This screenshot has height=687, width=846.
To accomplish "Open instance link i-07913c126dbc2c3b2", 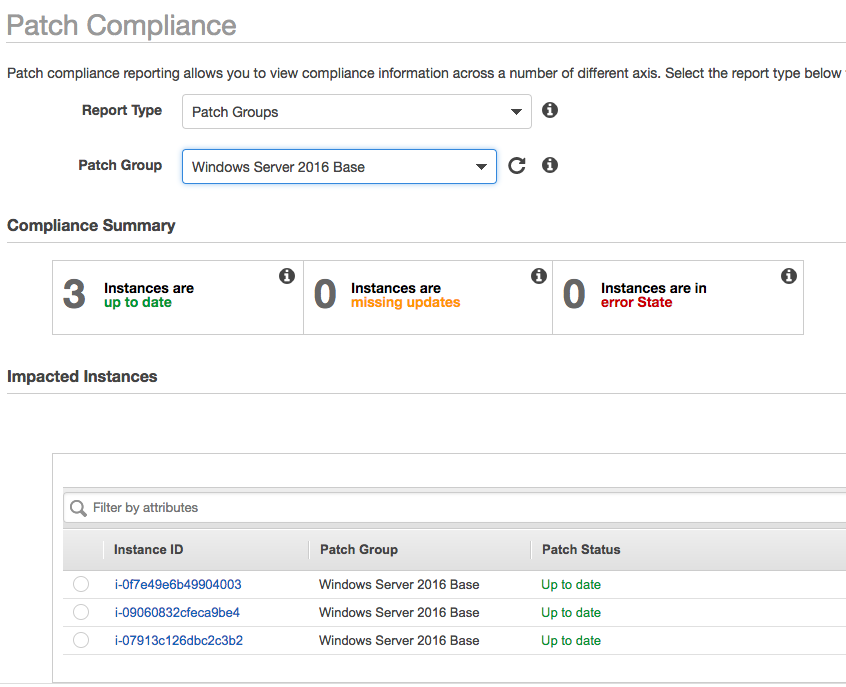I will point(178,640).
